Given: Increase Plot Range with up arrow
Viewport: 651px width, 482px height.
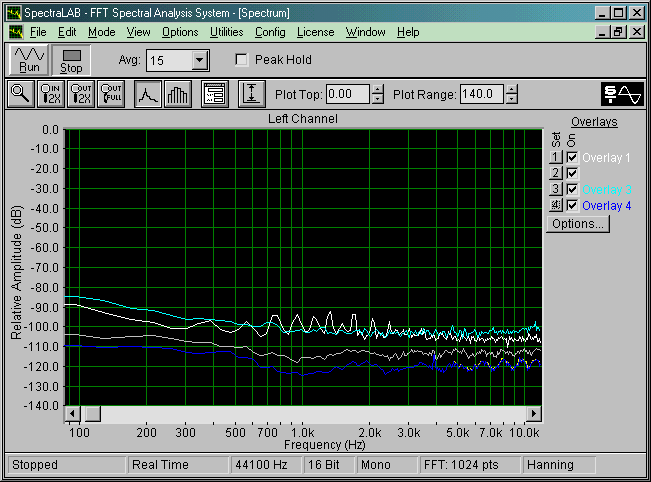Looking at the screenshot, I should [512, 89].
